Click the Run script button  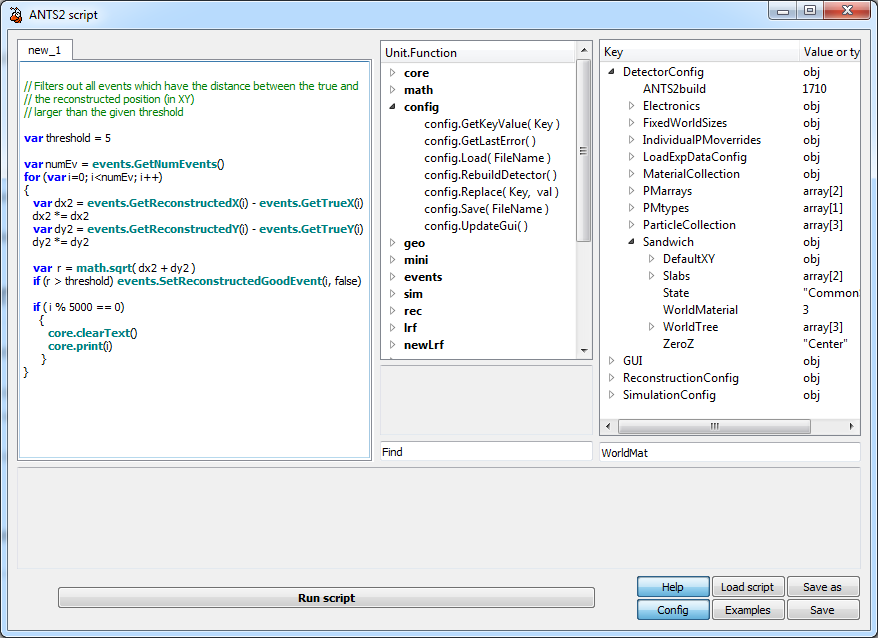pos(326,598)
